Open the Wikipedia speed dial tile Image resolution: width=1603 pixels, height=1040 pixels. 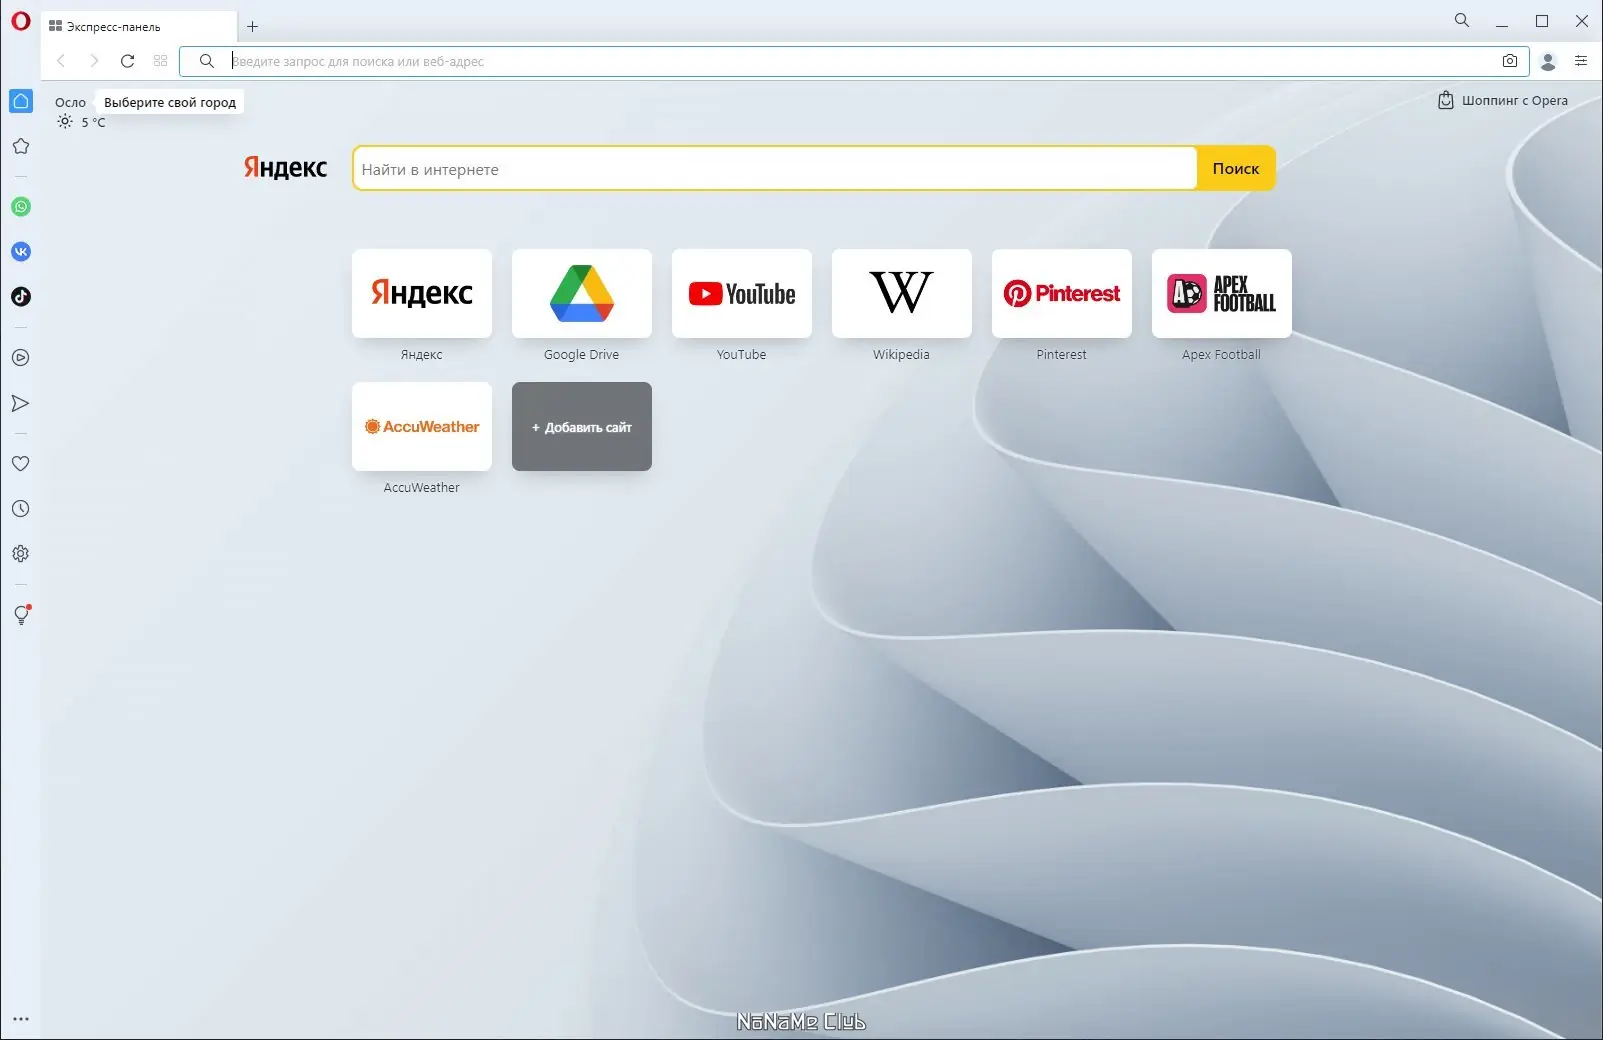[902, 293]
